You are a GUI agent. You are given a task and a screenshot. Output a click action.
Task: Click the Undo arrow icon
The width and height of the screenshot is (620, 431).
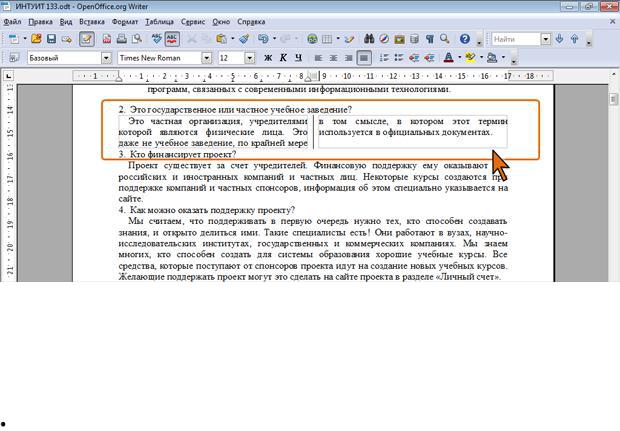(x=263, y=39)
